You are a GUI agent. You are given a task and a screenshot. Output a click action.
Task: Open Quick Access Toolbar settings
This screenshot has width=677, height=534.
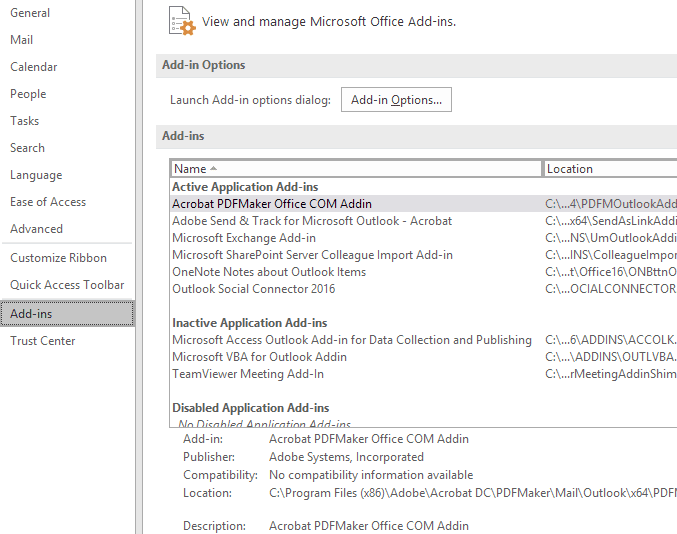(x=67, y=285)
